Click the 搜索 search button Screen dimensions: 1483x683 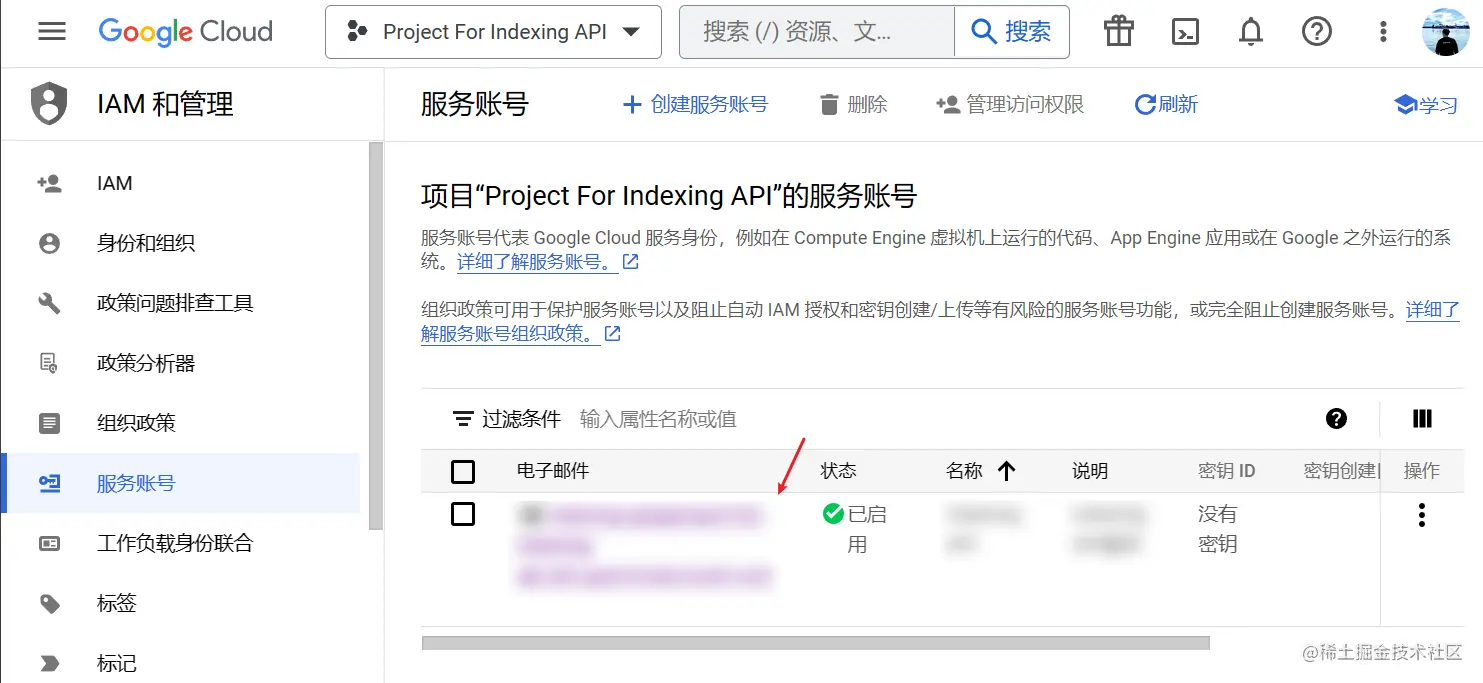(1012, 32)
